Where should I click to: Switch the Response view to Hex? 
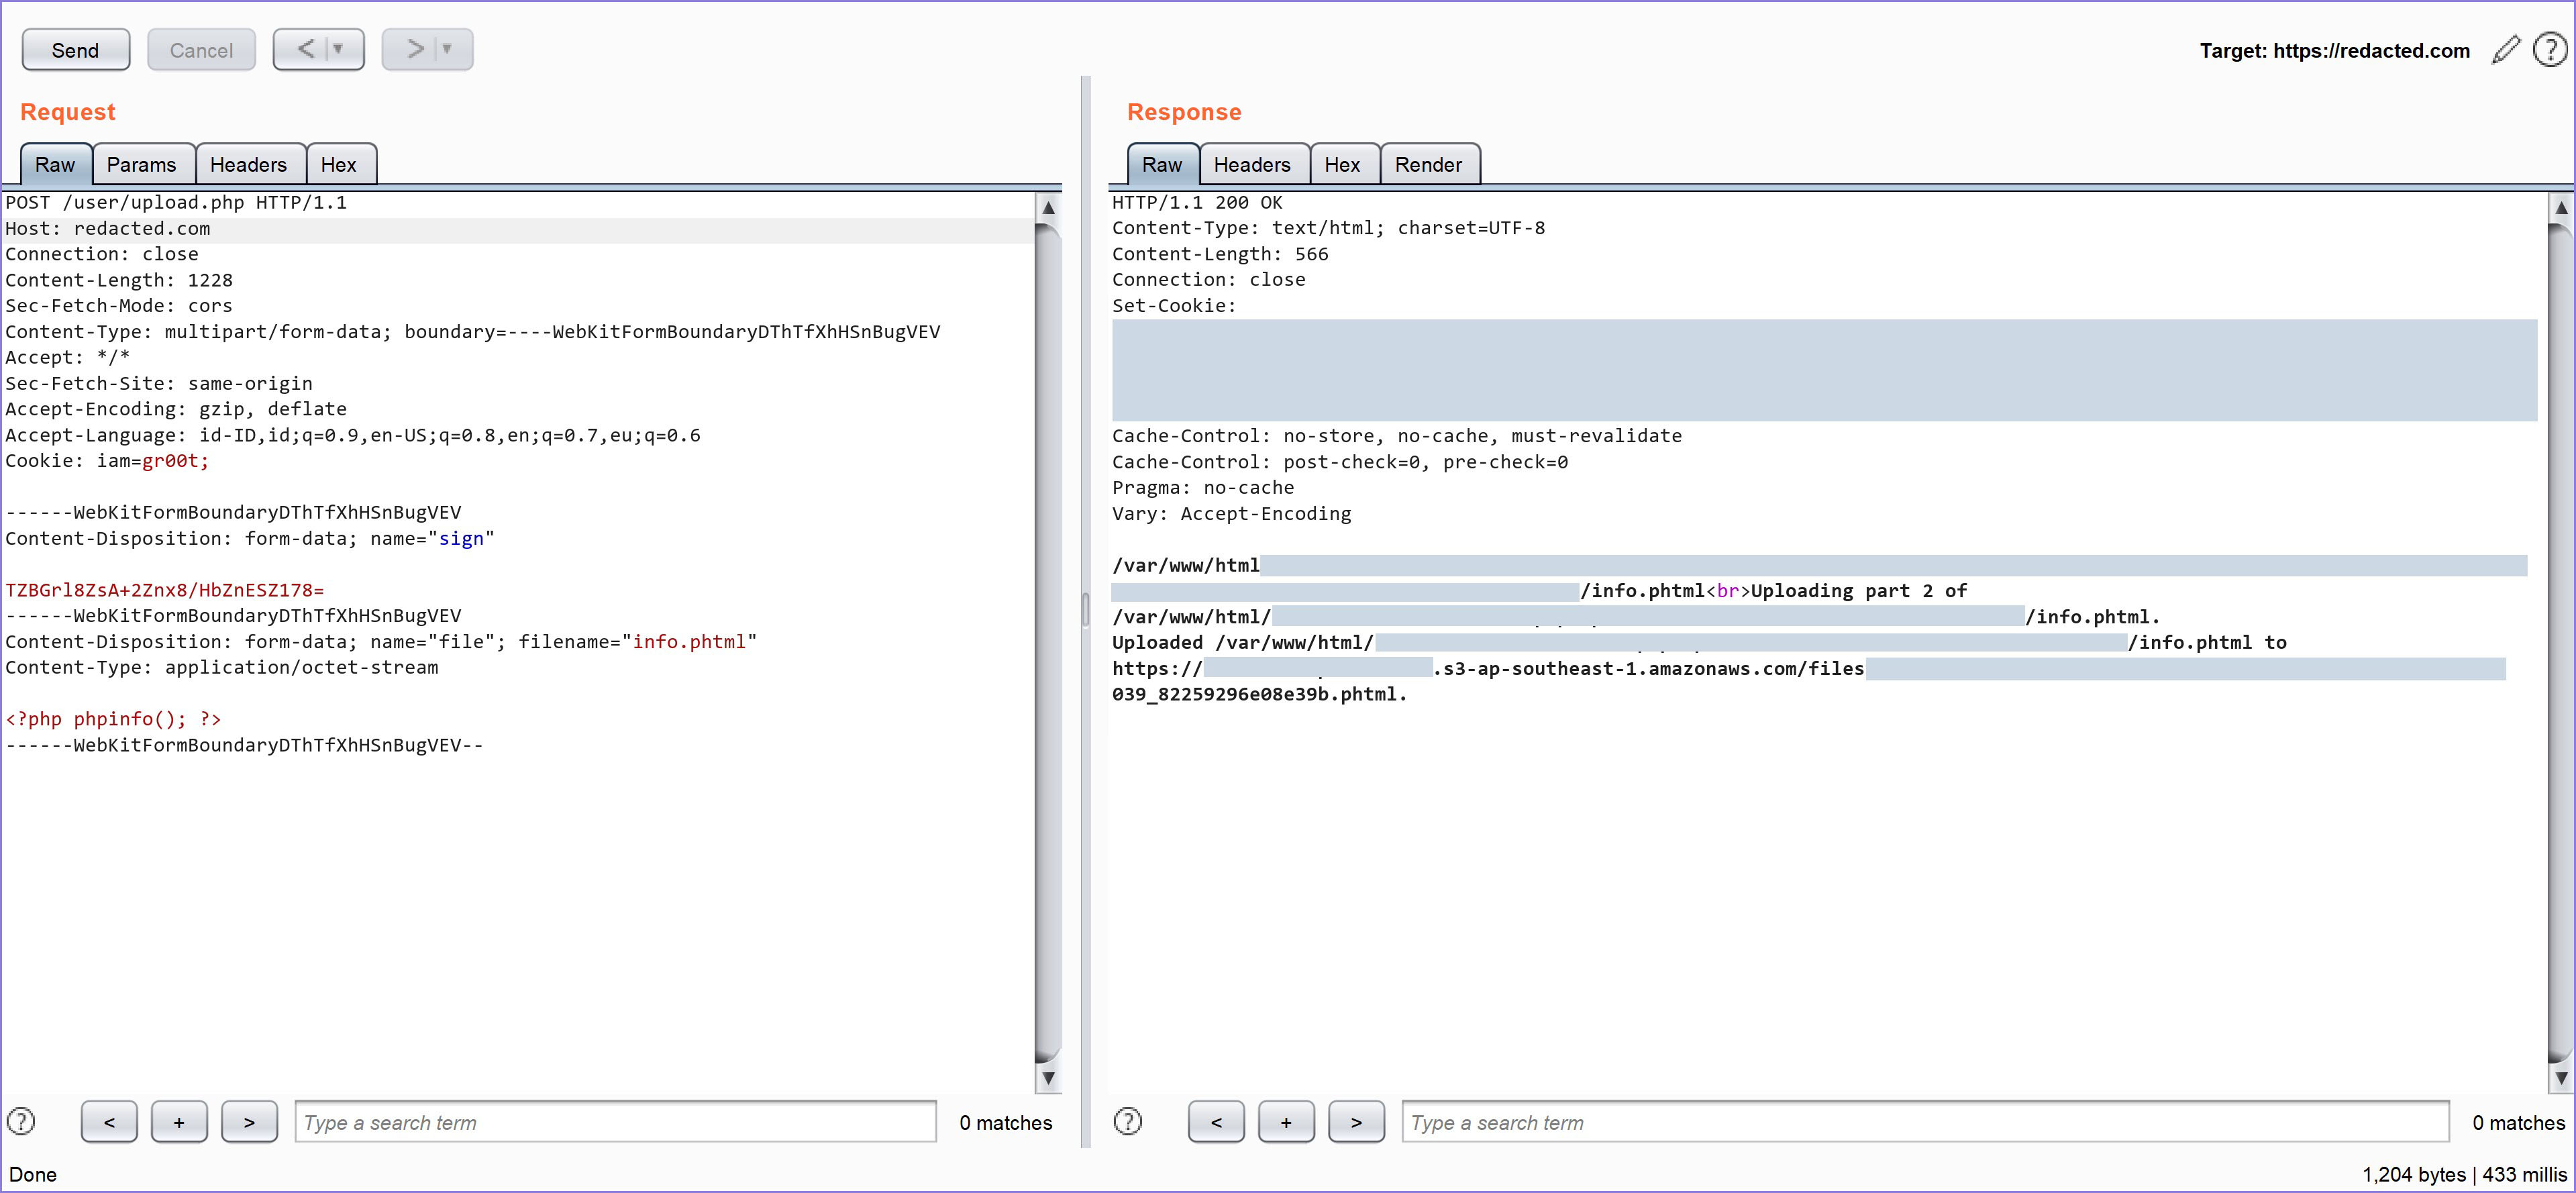tap(1344, 164)
